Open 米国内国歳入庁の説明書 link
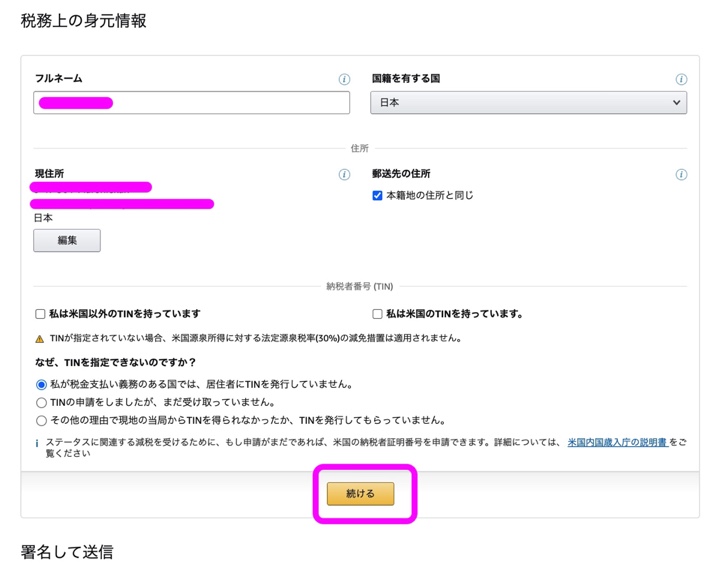 tap(617, 442)
